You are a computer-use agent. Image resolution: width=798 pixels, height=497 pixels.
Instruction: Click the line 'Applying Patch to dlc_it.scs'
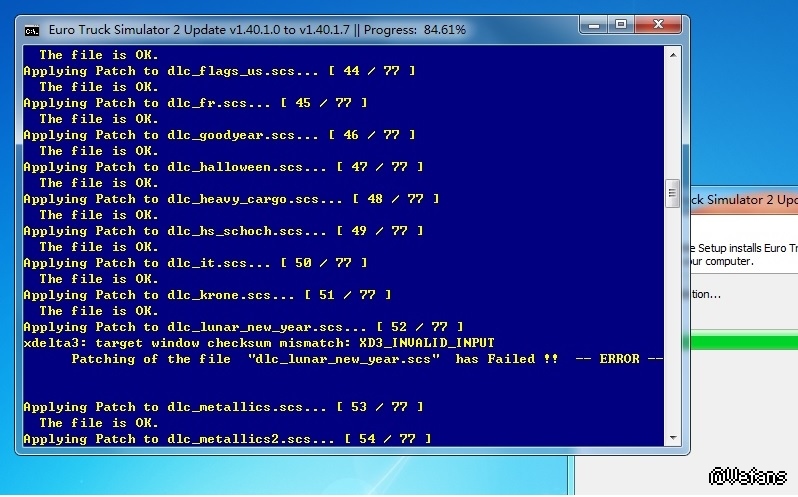pyautogui.click(x=195, y=263)
